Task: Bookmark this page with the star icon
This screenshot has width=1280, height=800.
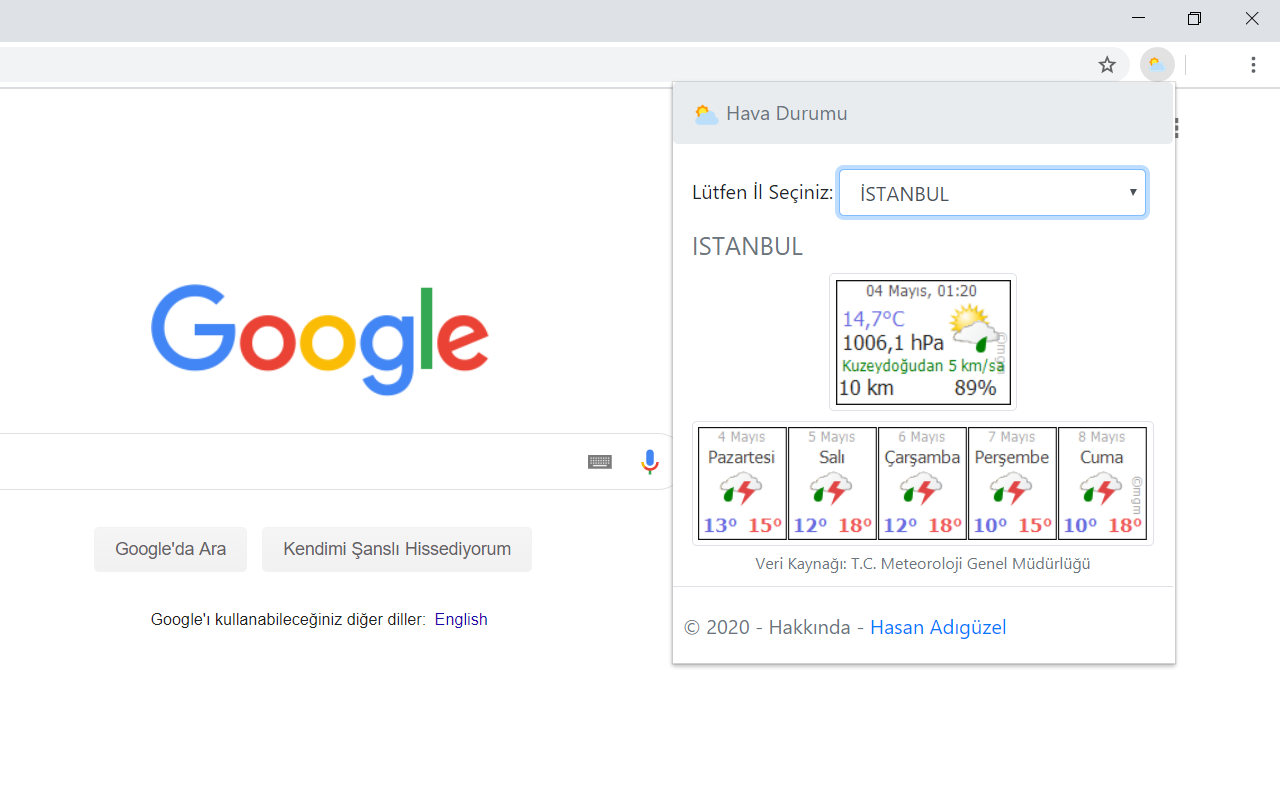Action: pos(1107,65)
